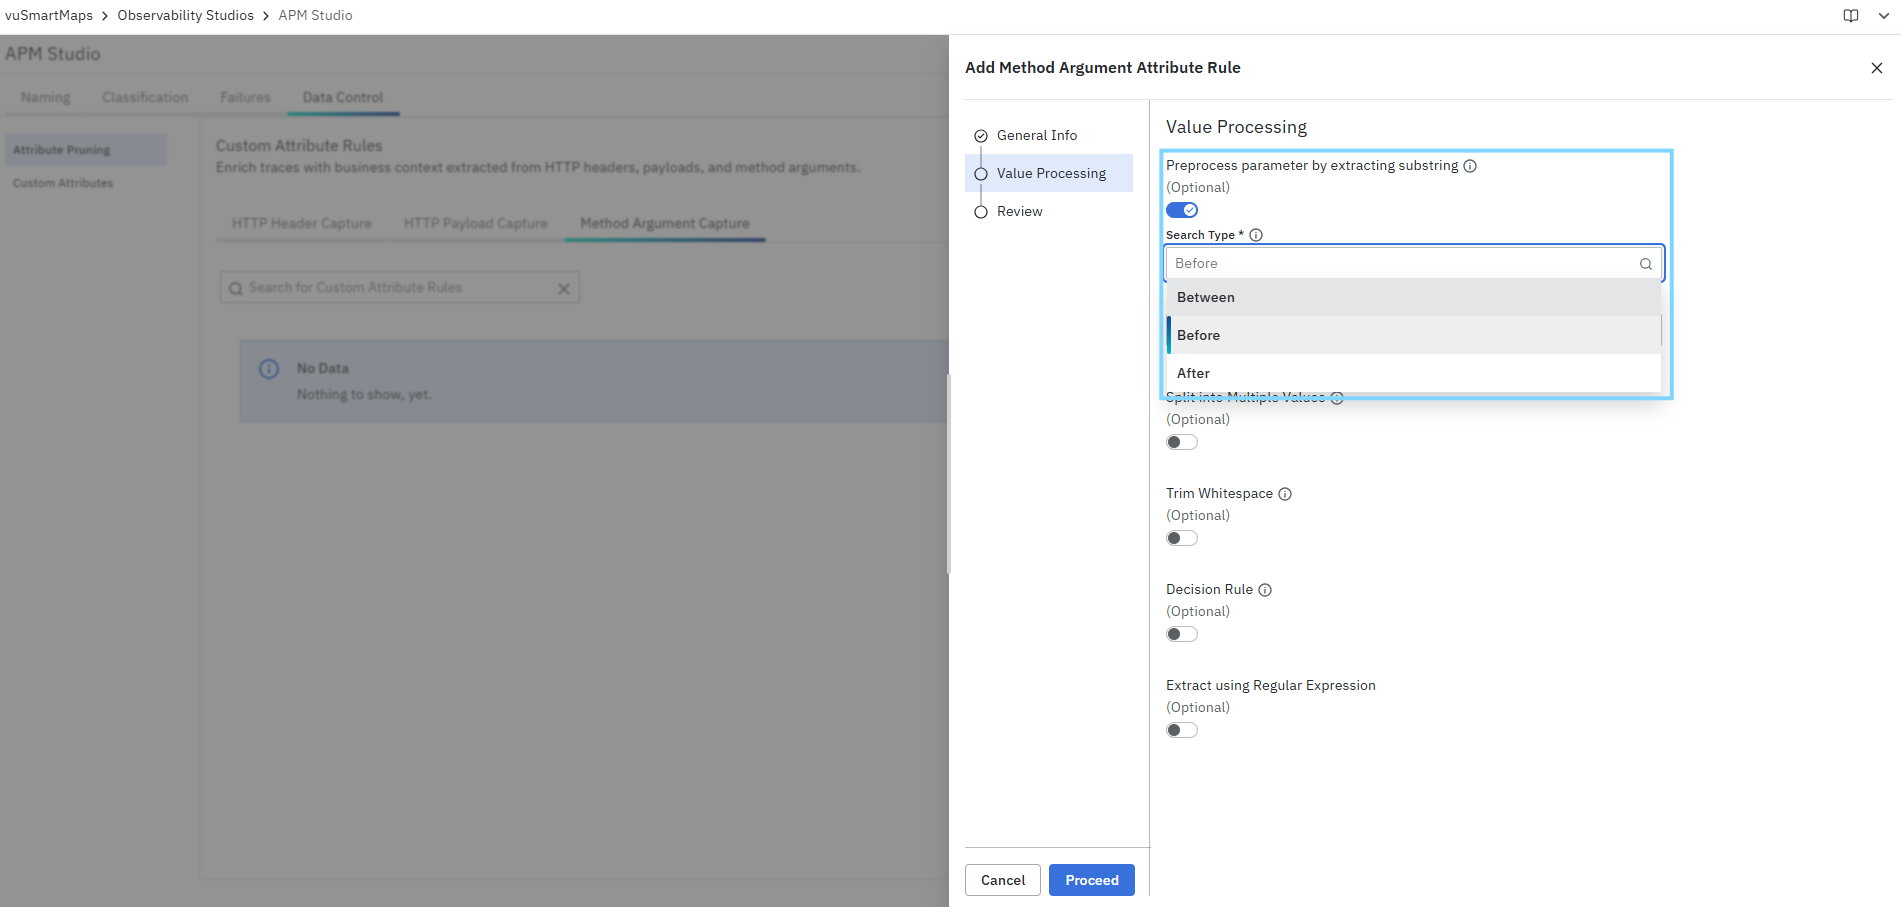Open the Failures tab
This screenshot has height=907, width=1901.
point(245,97)
